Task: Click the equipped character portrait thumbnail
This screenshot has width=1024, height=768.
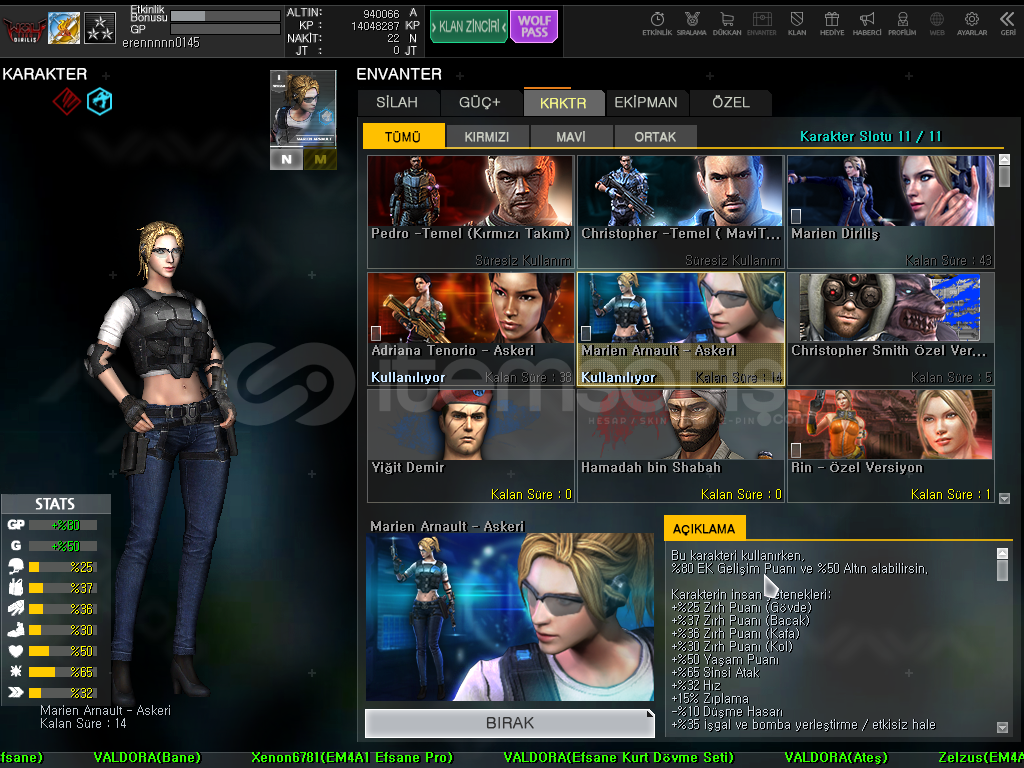Action: point(303,108)
